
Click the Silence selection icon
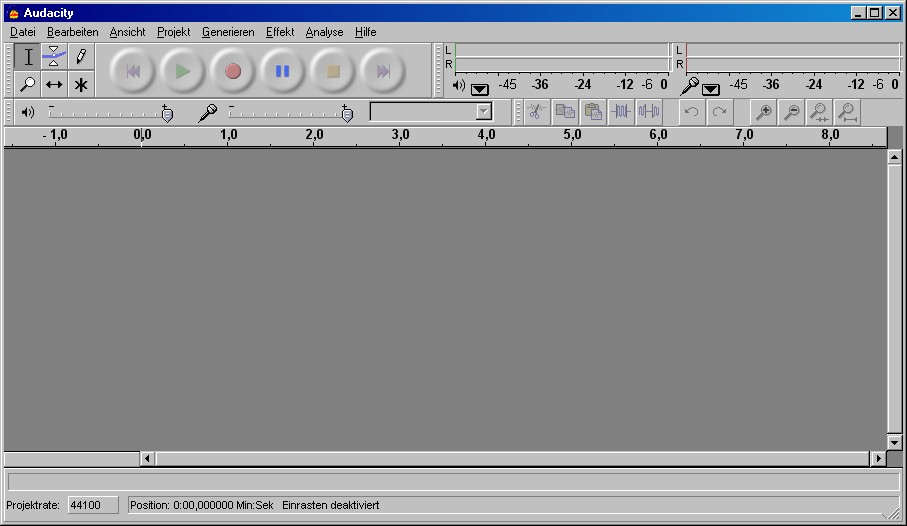[649, 112]
